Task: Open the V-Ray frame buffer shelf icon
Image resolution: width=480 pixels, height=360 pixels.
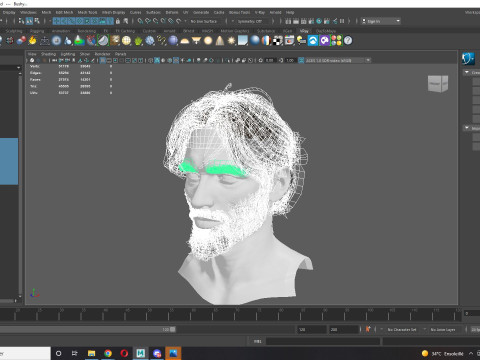Action: (x=289, y=41)
